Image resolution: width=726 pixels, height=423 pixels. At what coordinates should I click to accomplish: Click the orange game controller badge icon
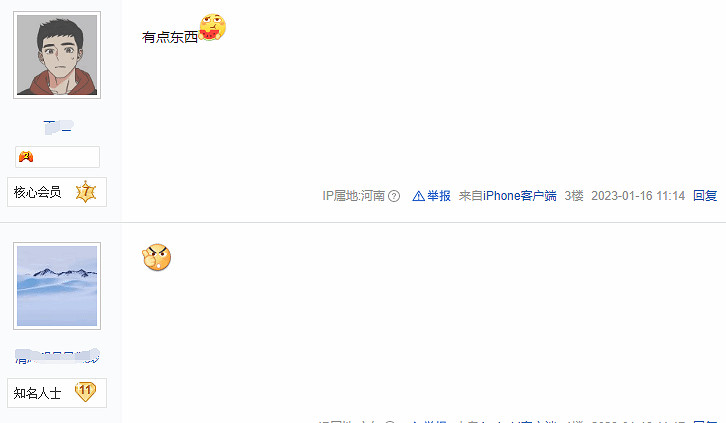click(x=26, y=157)
